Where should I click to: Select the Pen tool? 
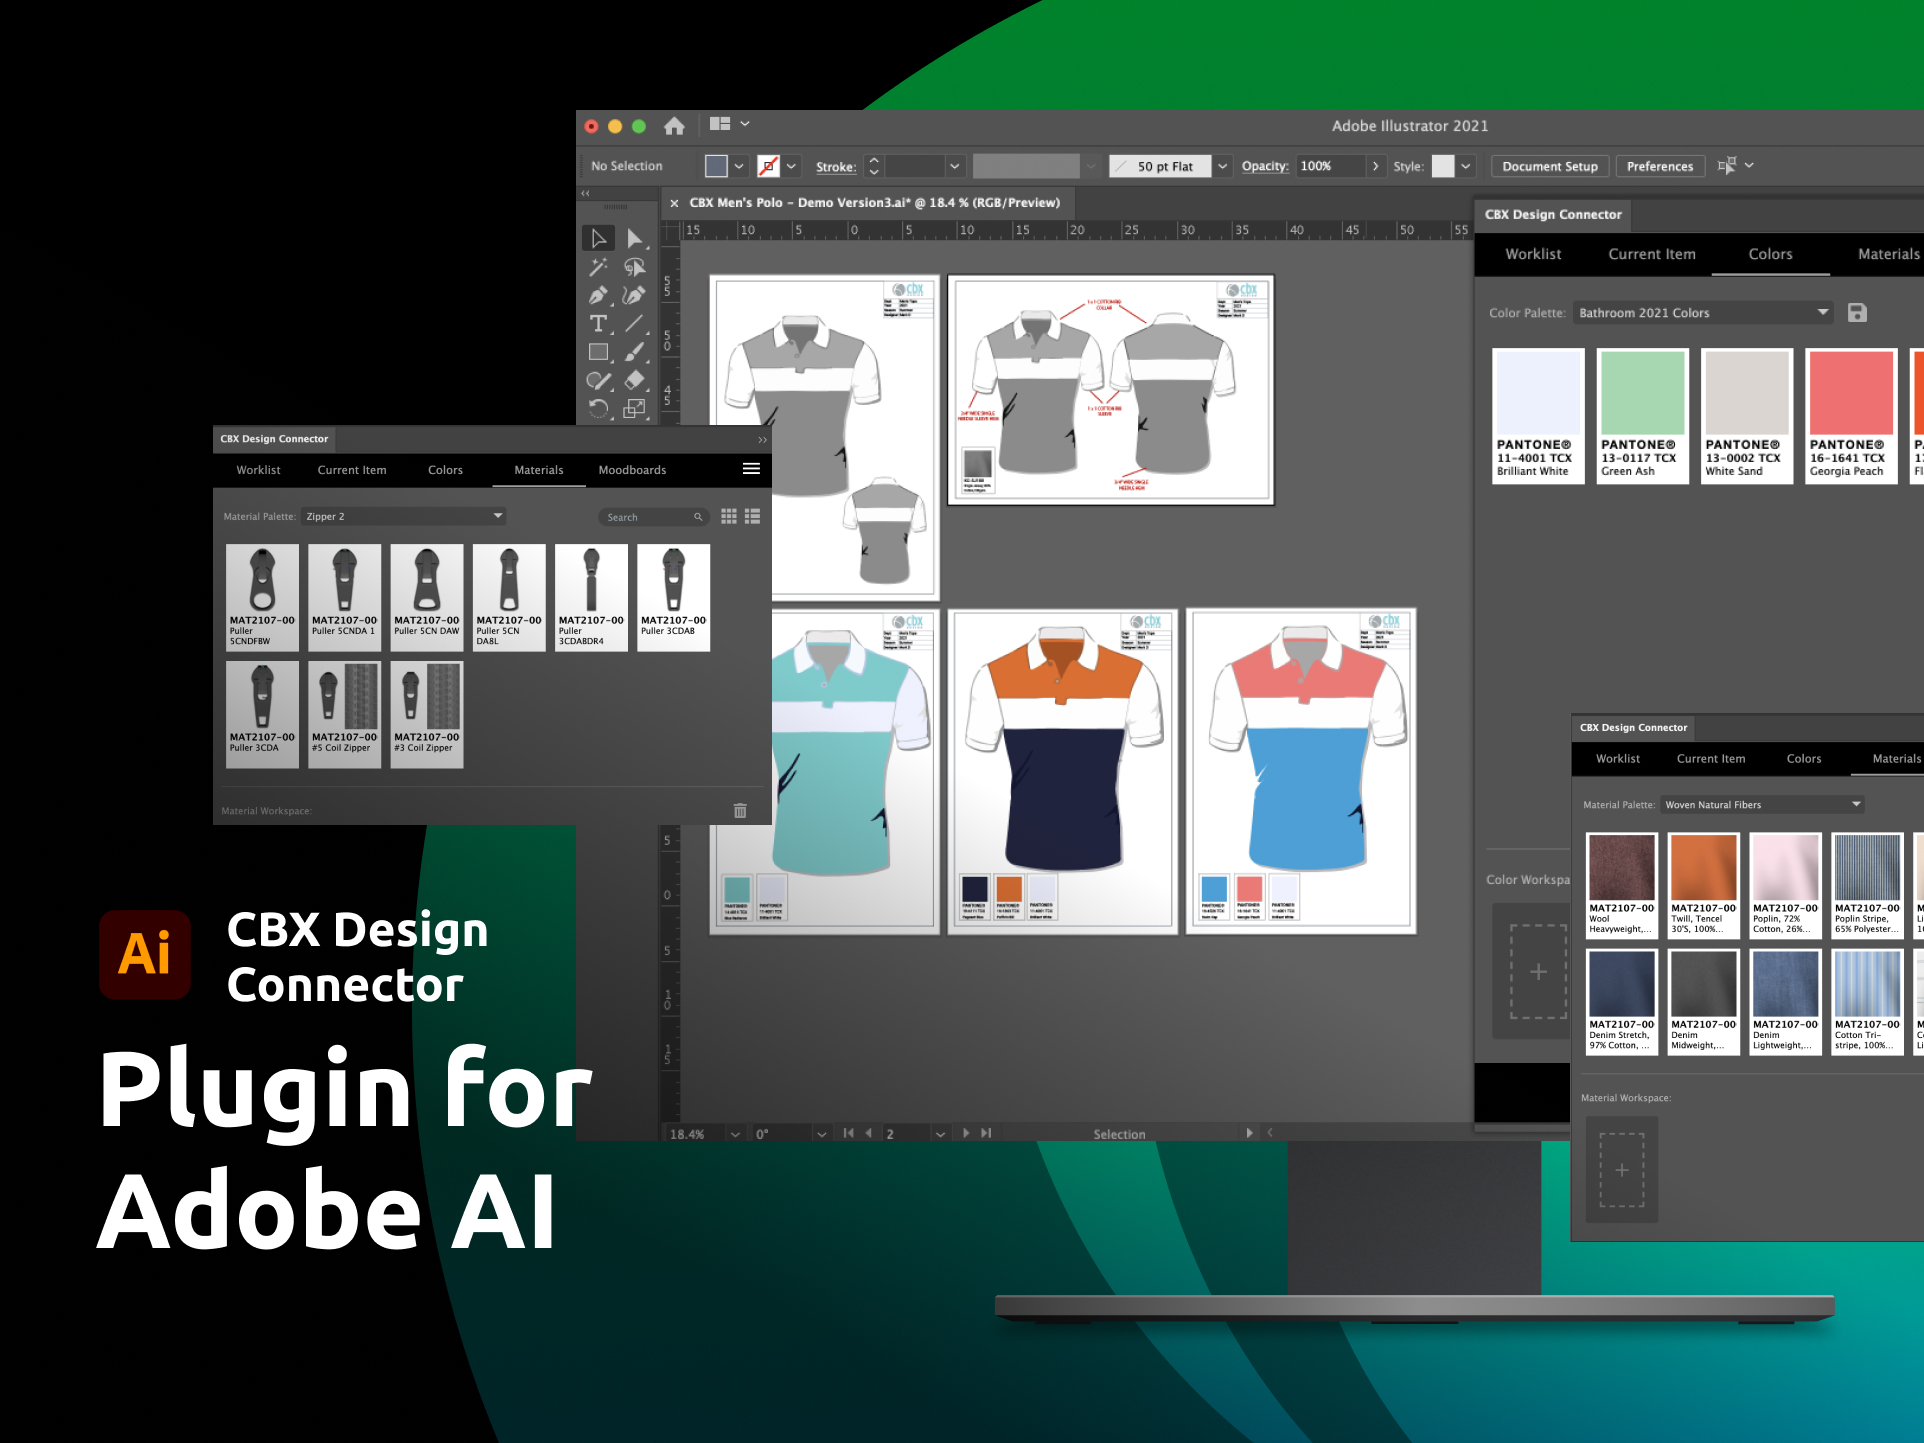(598, 295)
